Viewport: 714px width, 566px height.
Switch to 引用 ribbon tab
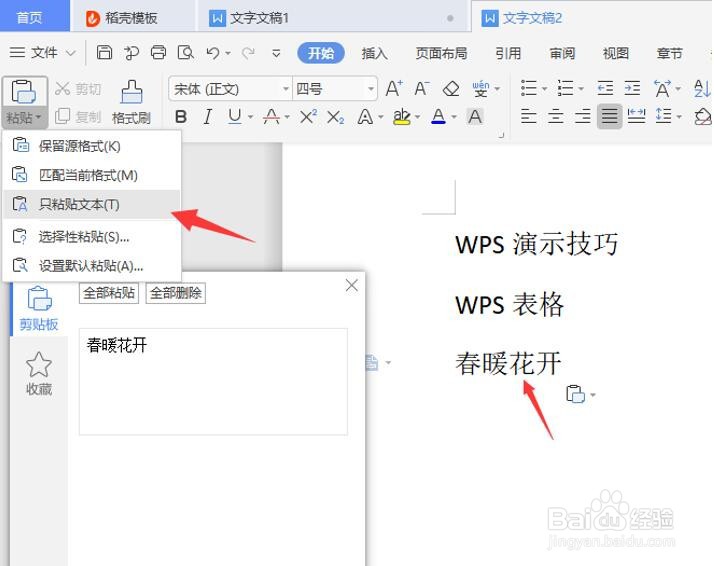tap(508, 53)
